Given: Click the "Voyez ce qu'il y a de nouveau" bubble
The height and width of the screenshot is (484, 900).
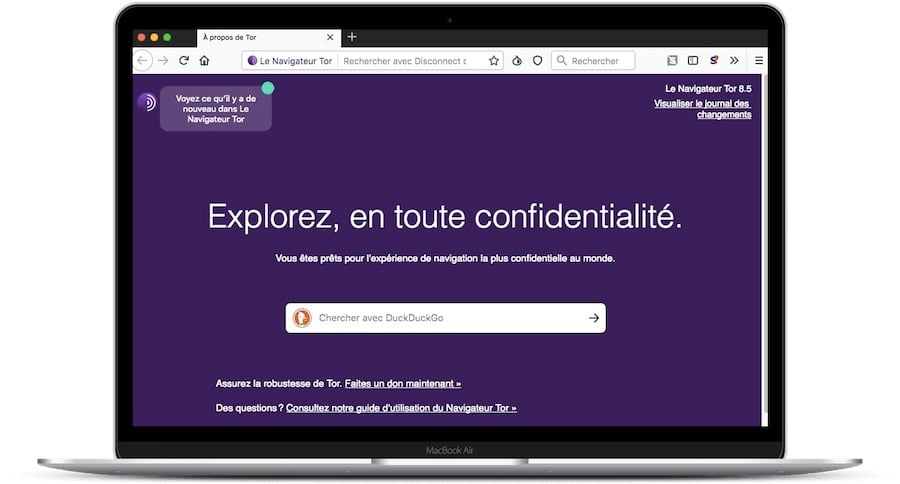Looking at the screenshot, I should [216, 109].
